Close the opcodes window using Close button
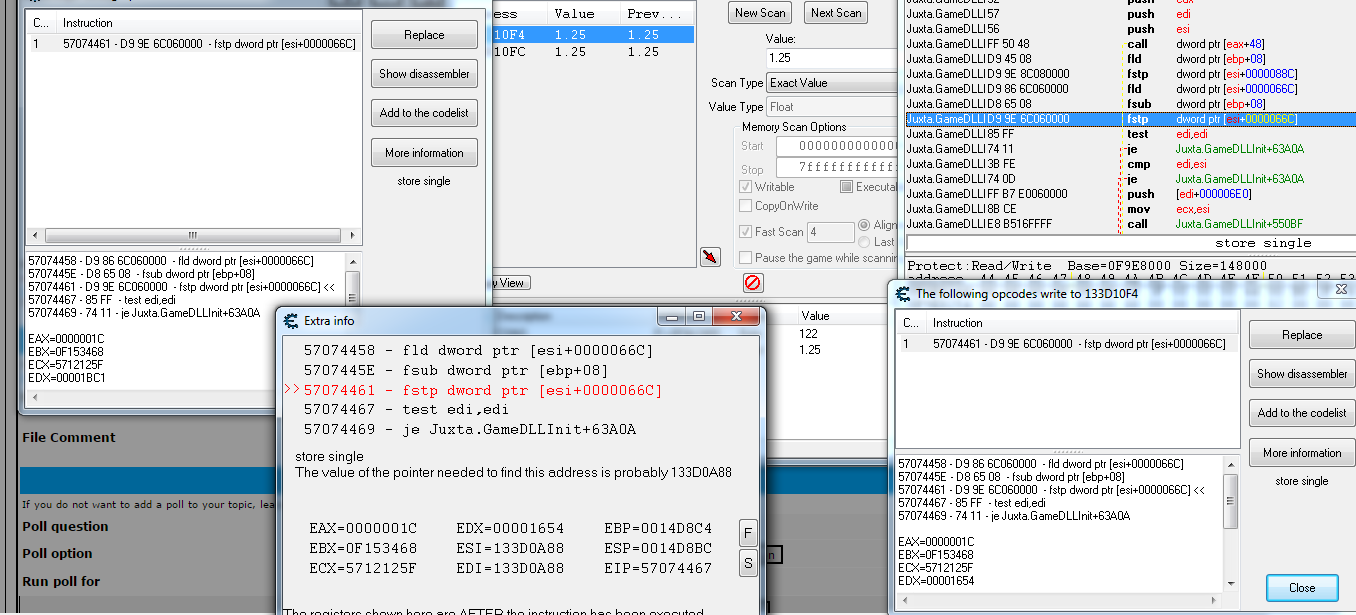This screenshot has height=615, width=1356. tap(1301, 587)
